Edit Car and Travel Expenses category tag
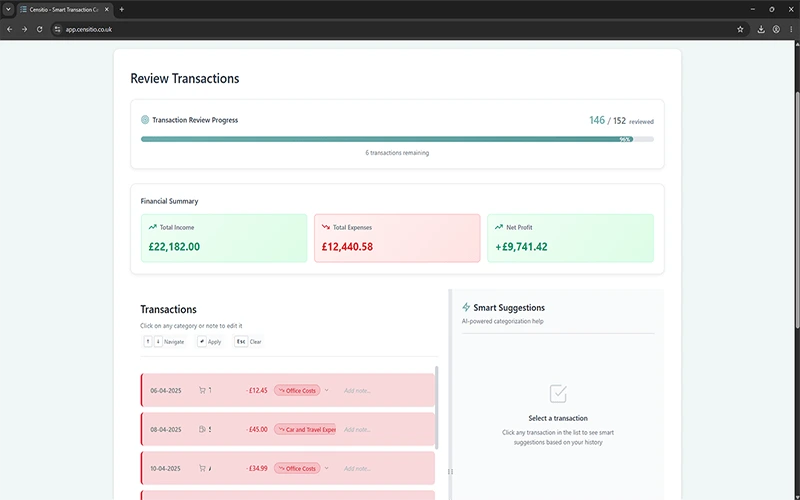The image size is (800, 500). [305, 430]
